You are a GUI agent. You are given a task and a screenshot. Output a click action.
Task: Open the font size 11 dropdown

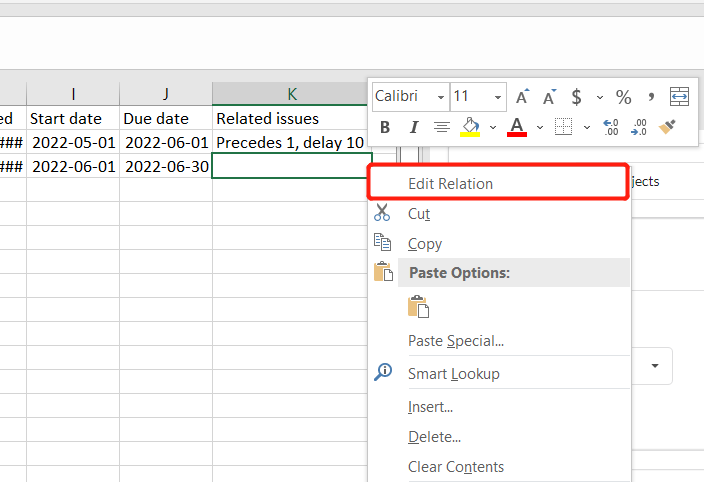498,97
